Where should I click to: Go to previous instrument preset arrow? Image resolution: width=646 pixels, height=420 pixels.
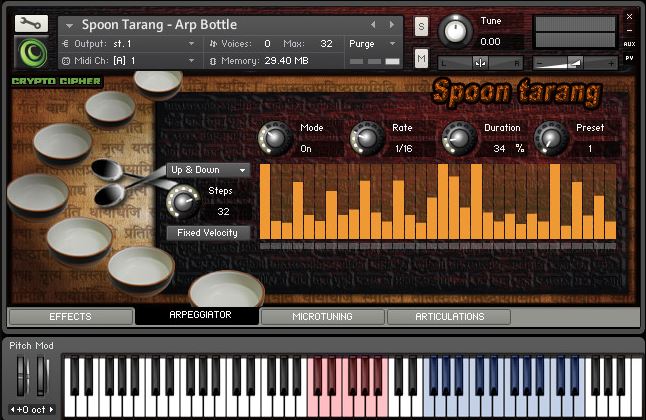click(373, 25)
